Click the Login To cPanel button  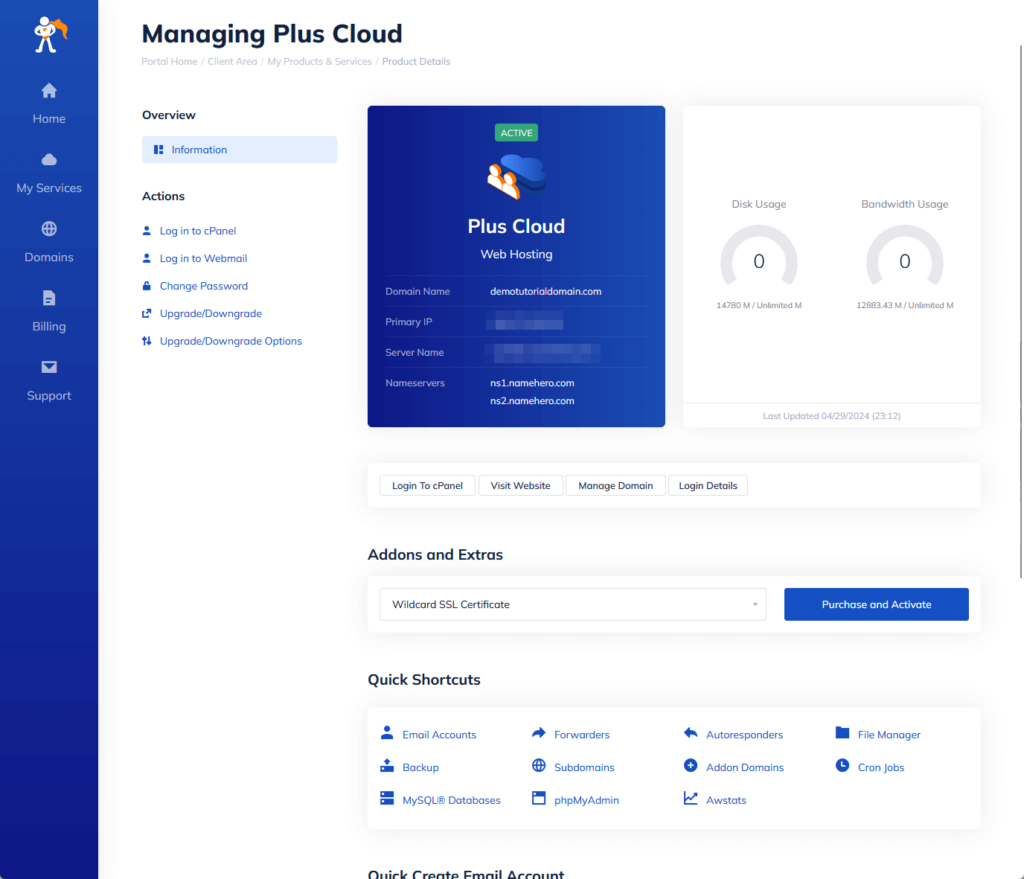(427, 485)
